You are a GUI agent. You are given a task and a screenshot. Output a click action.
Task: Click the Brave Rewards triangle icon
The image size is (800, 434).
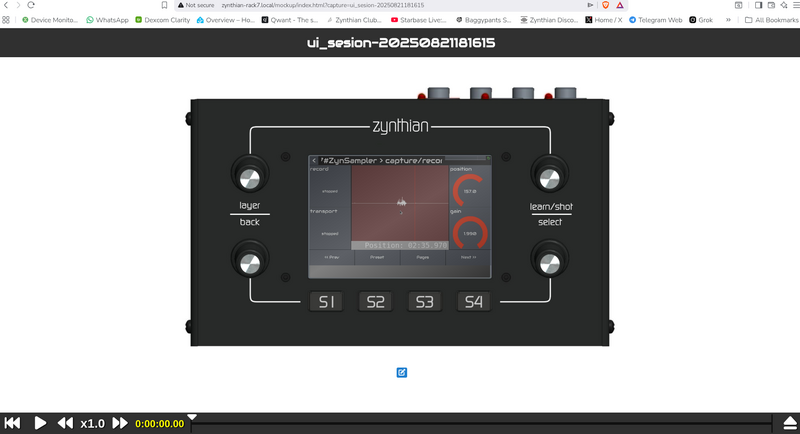619,5
